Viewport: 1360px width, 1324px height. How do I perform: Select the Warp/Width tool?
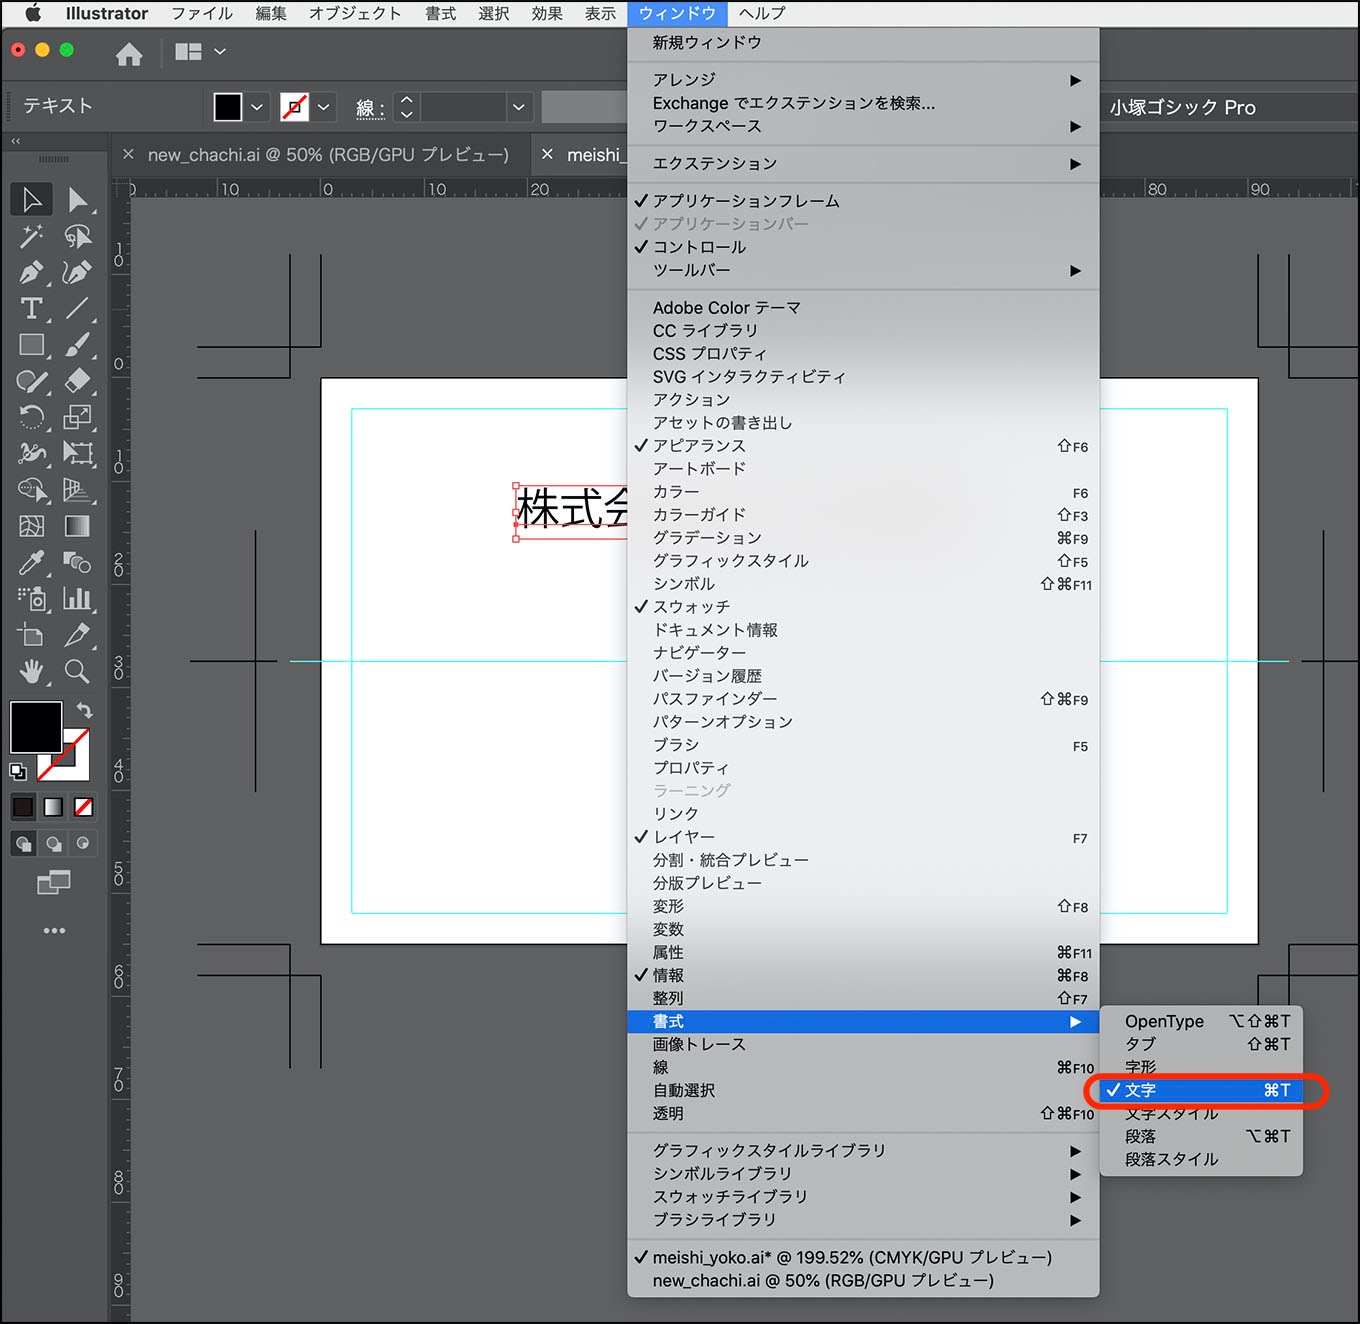coord(31,453)
